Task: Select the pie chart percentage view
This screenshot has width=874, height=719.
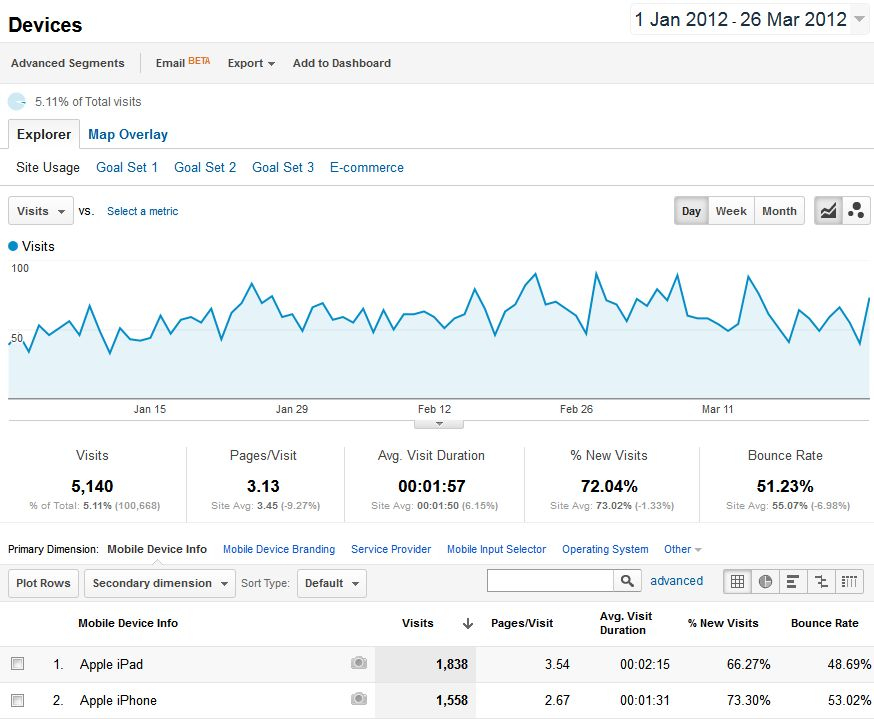Action: pyautogui.click(x=765, y=581)
